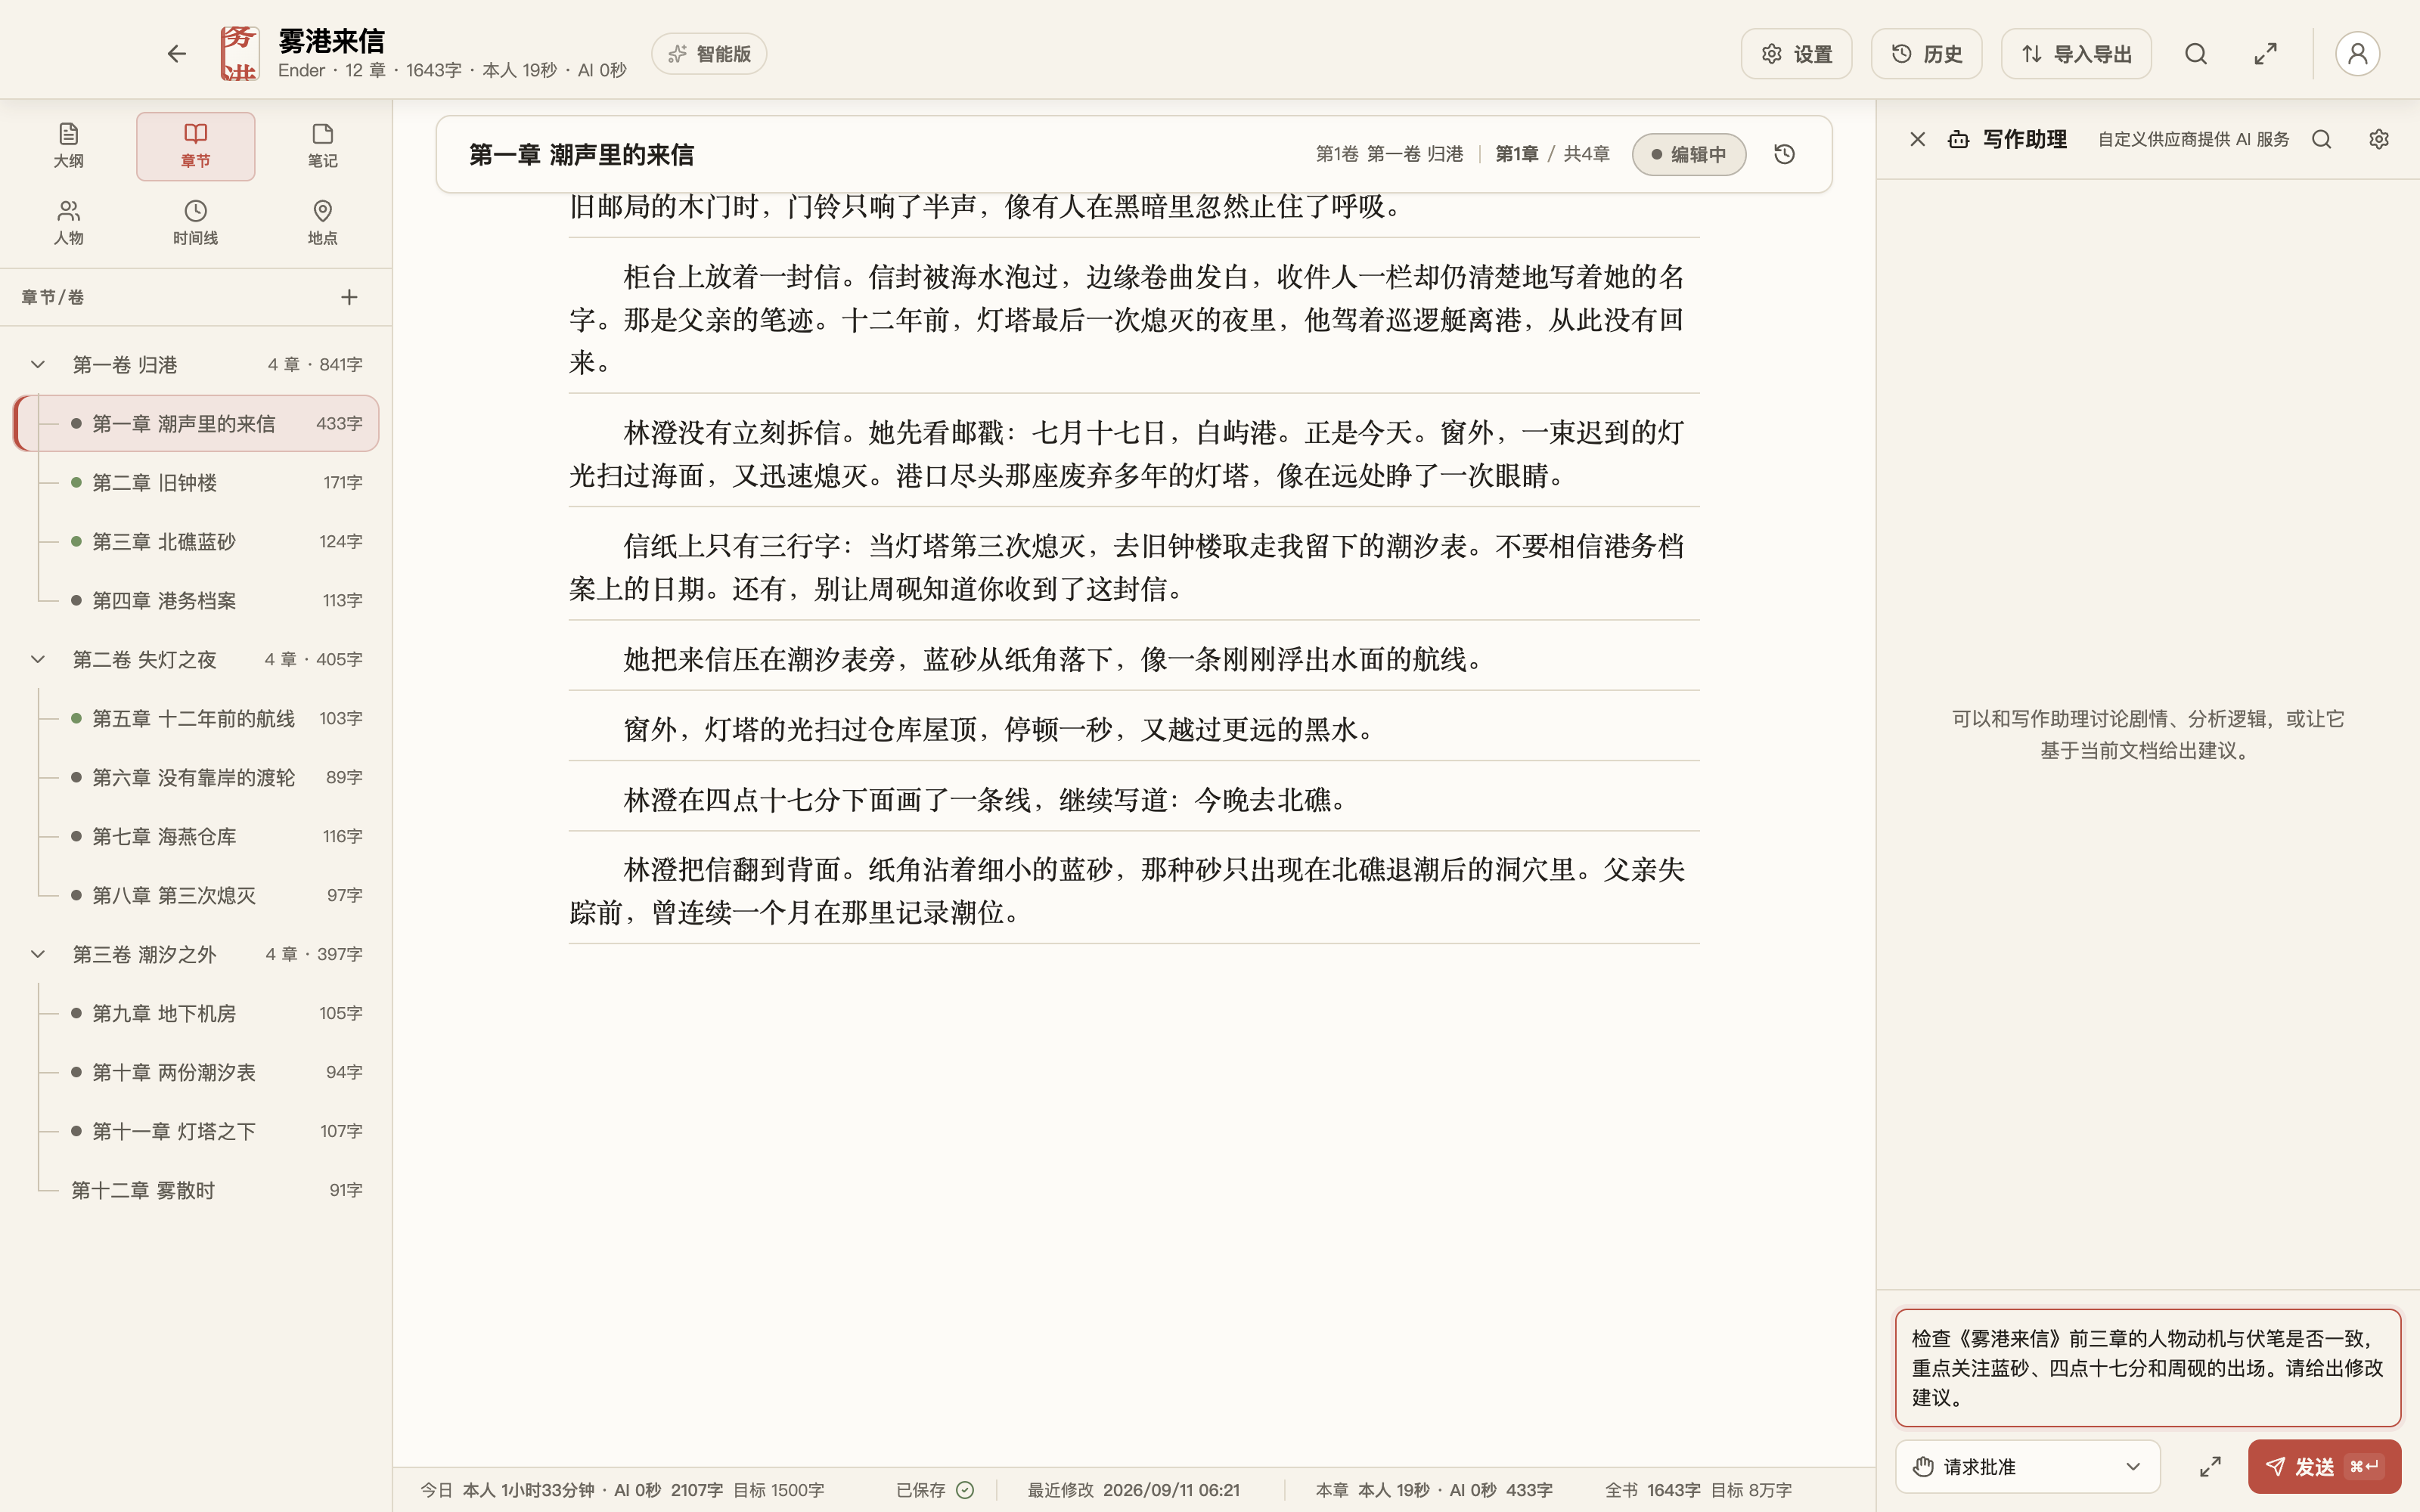Screen dimensions: 2420x1512
Task: Click the 章节/卷 section header
Action: point(53,297)
